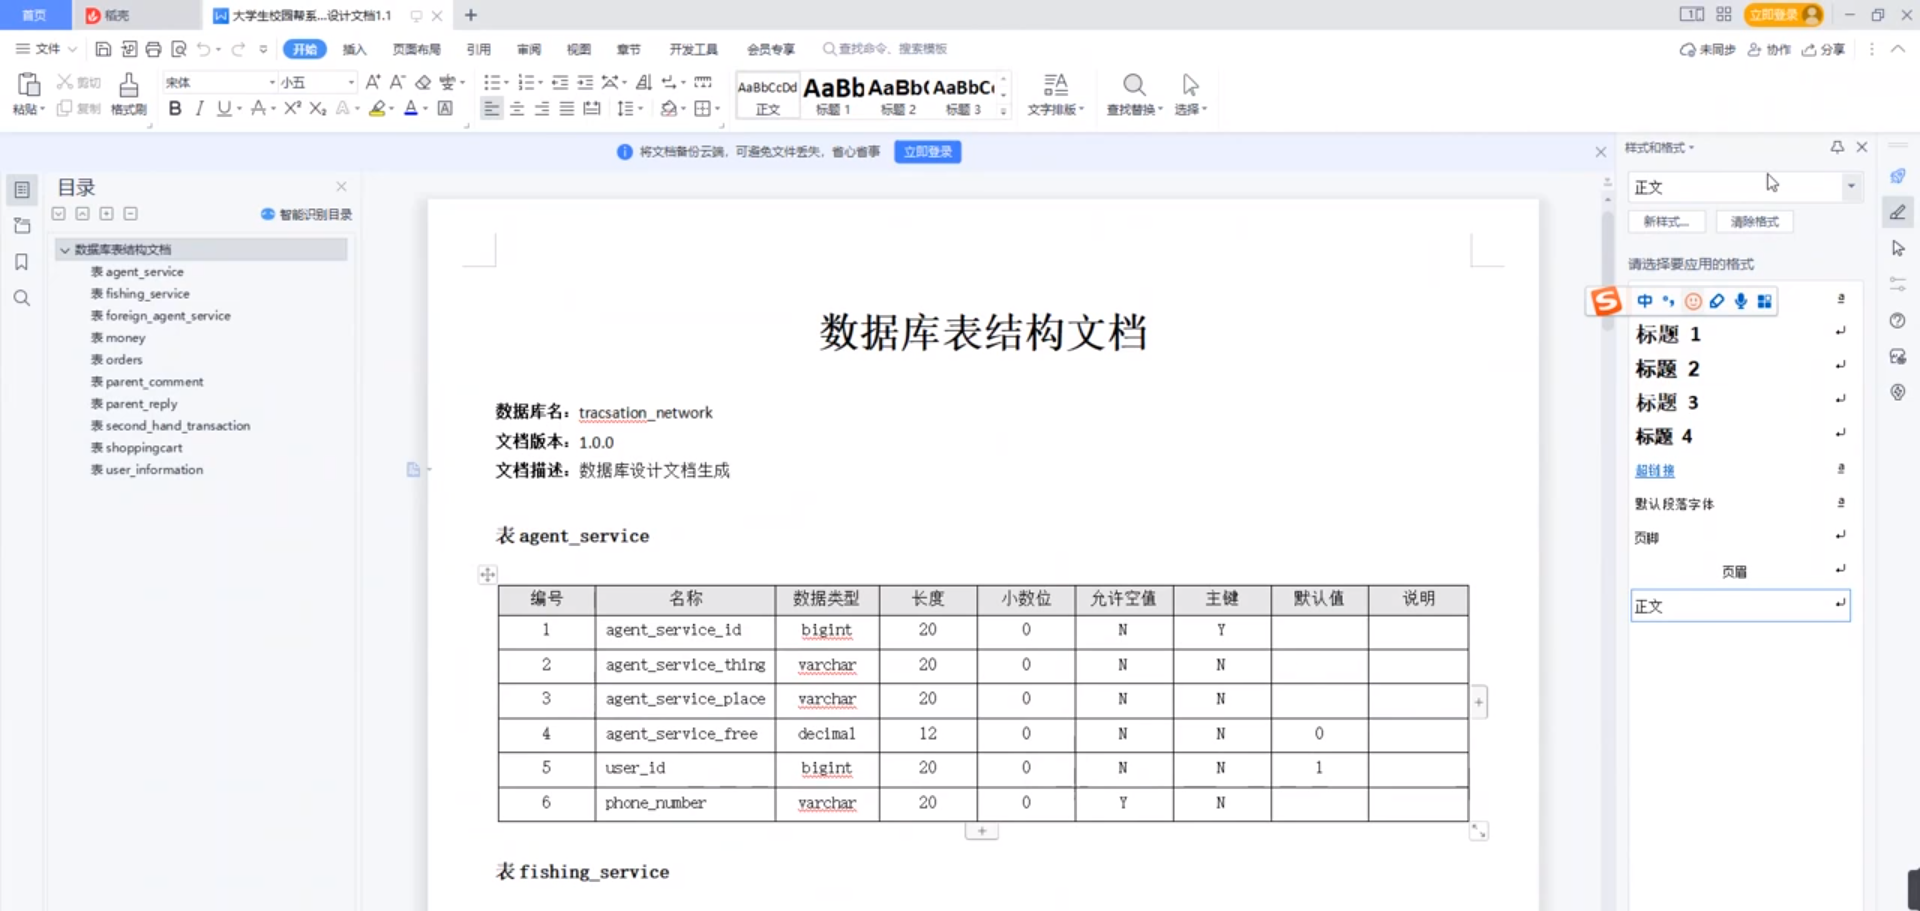Apply the red font color tool
The height and width of the screenshot is (911, 1920).
pyautogui.click(x=410, y=108)
